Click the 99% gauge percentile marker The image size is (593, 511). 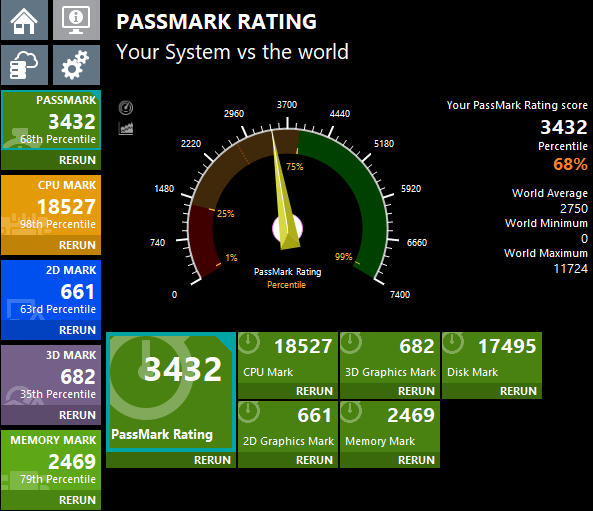343,257
